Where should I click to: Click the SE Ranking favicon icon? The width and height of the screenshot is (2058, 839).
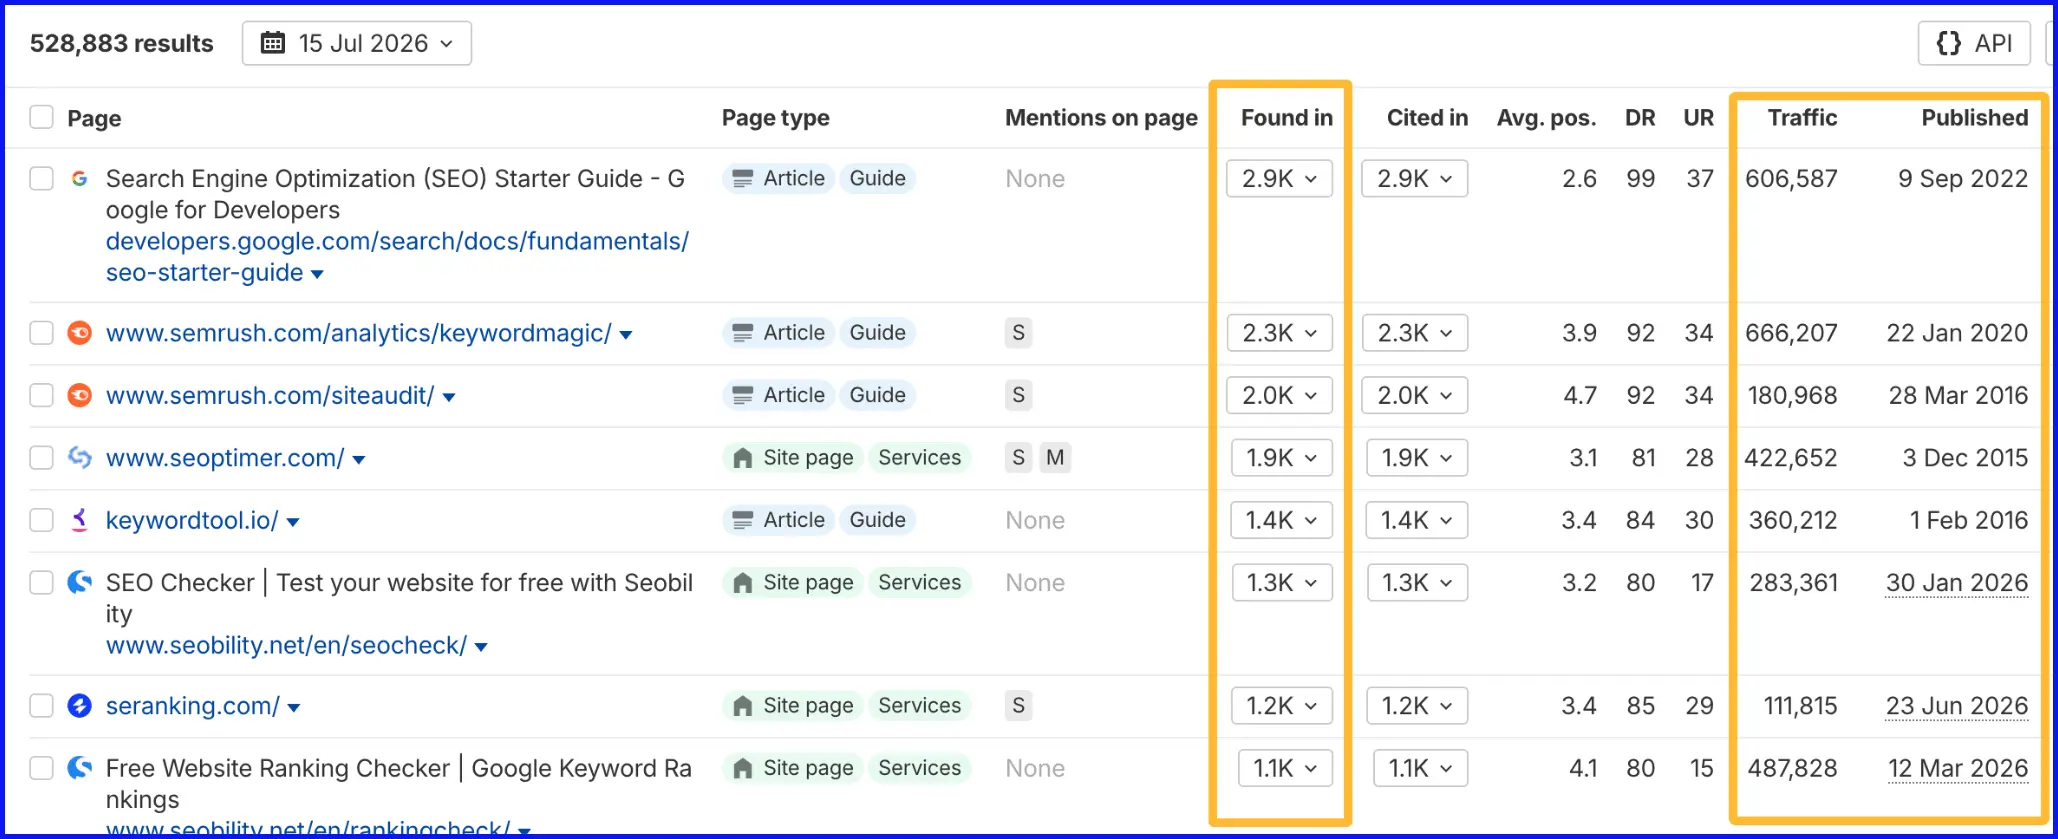point(79,706)
